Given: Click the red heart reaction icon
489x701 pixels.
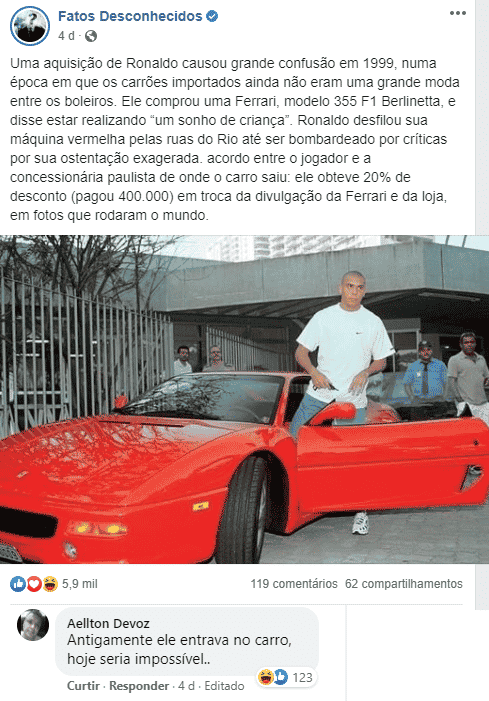Looking at the screenshot, I should click(34, 584).
